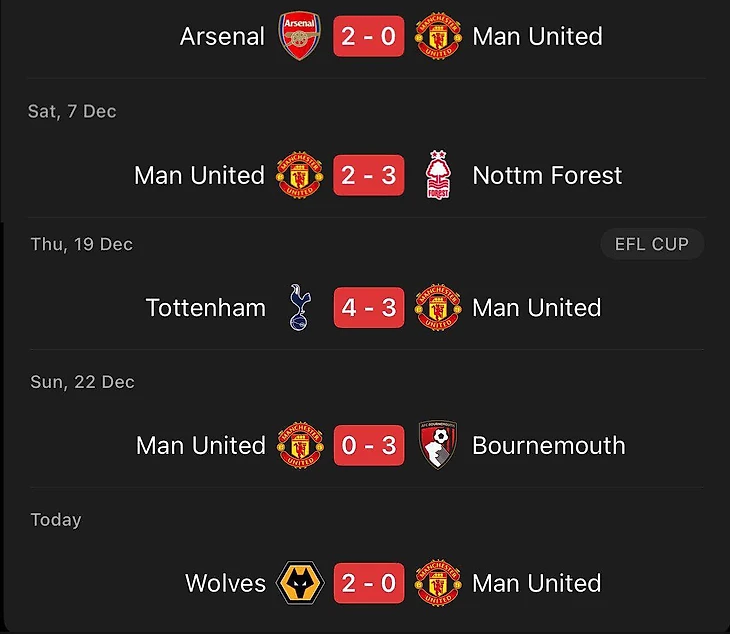Viewport: 730px width, 634px height.
Task: Click the Tottenham team name
Action: [206, 307]
